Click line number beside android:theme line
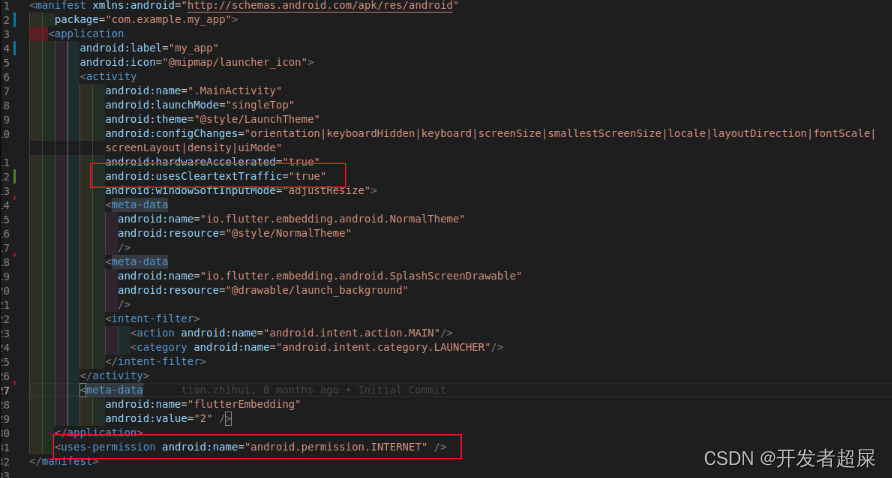The height and width of the screenshot is (478, 892). coord(5,120)
